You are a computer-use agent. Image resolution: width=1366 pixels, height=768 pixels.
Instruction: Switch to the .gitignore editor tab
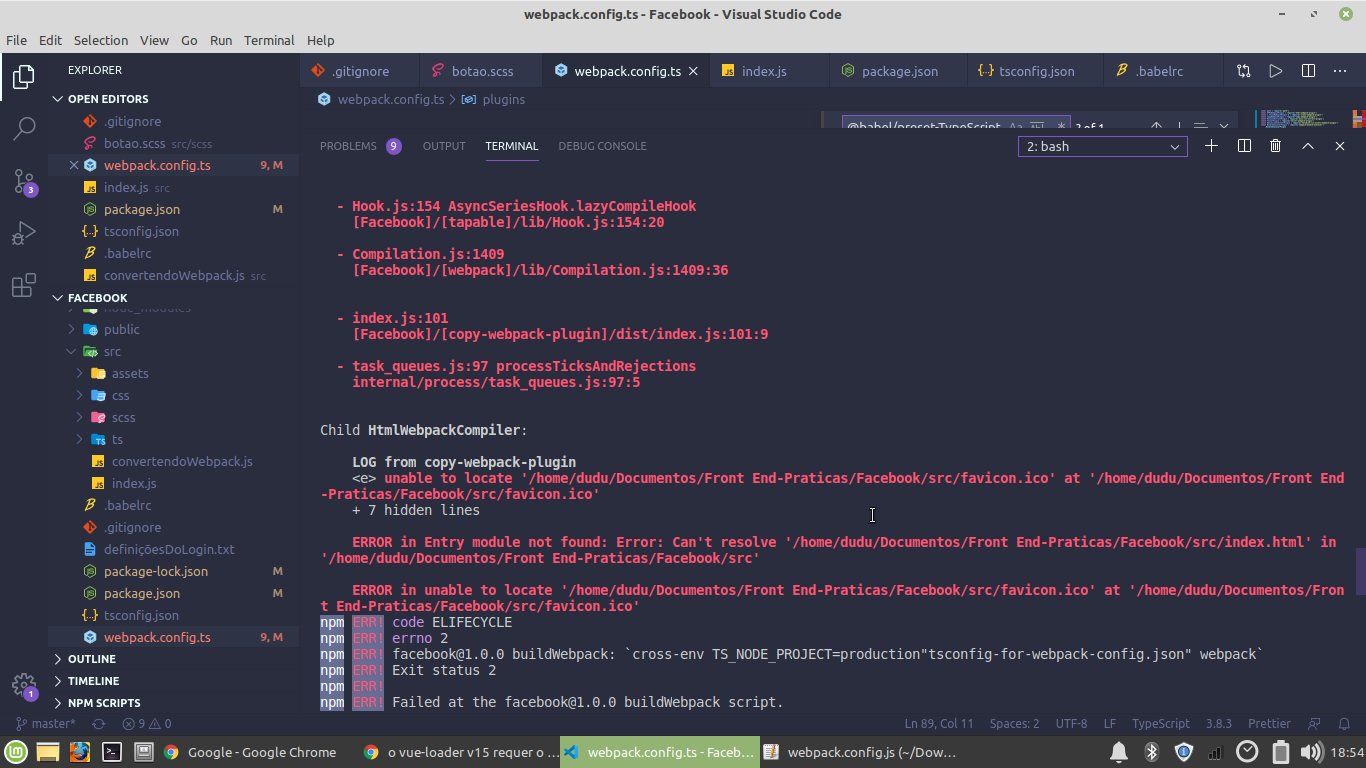tap(360, 71)
